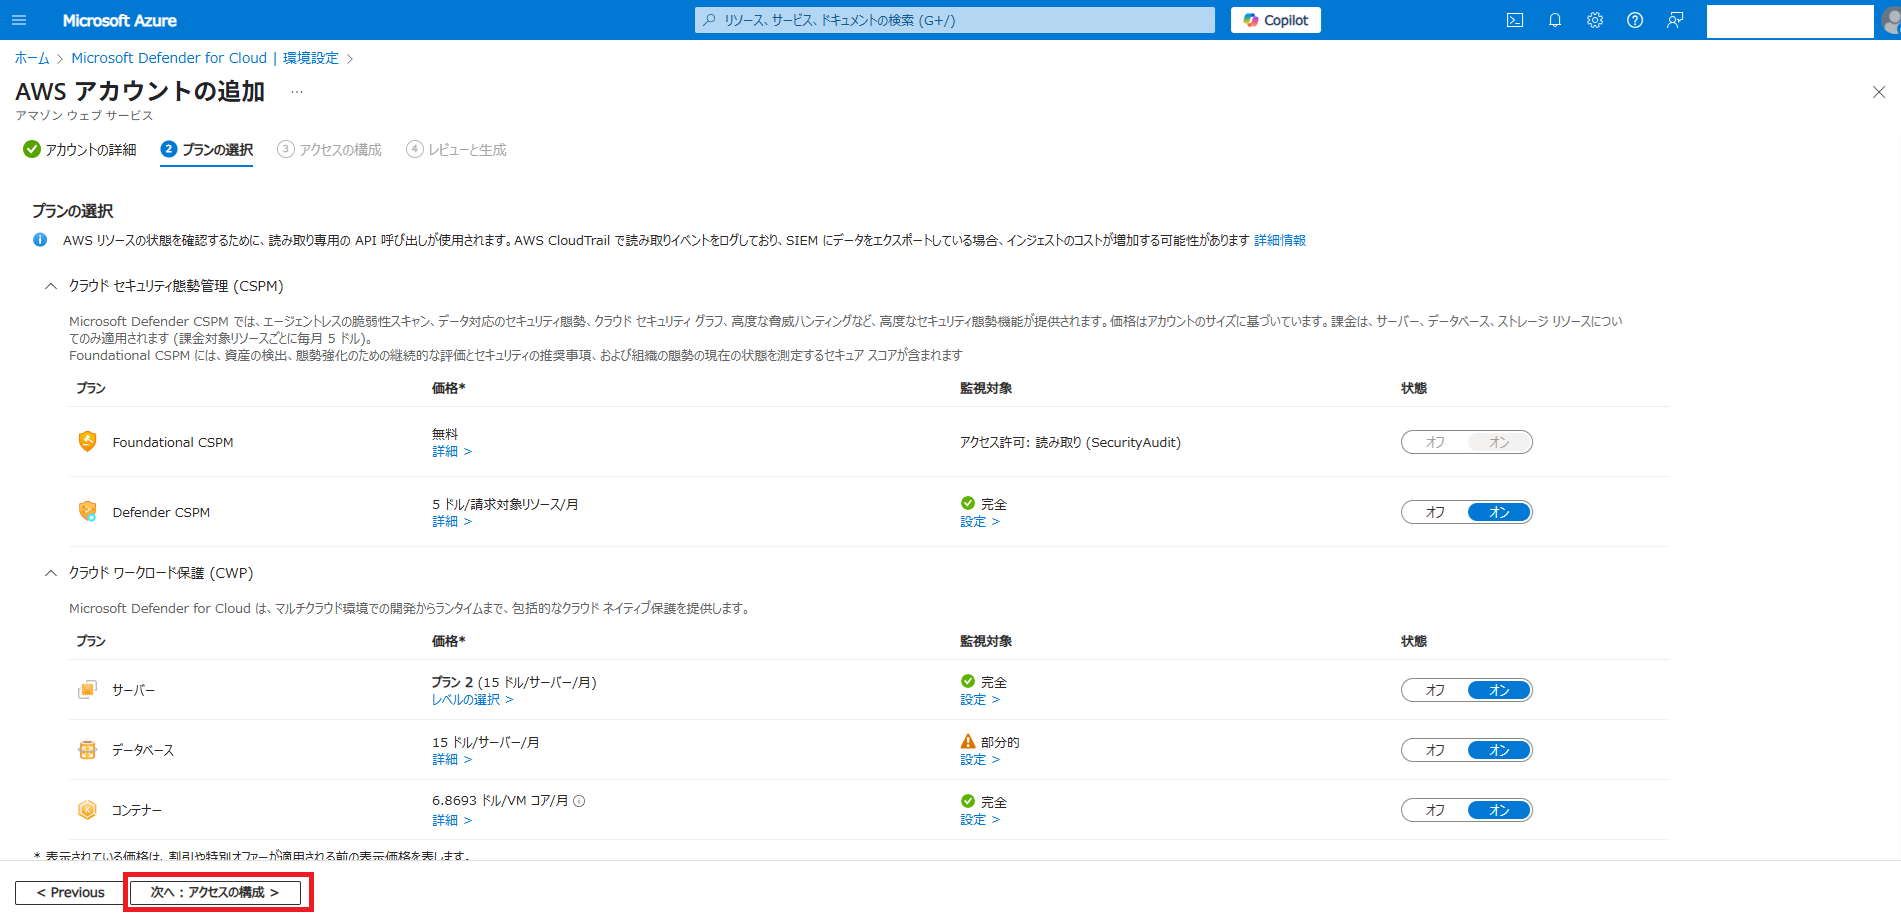Viewport: 1901px width, 916px height.
Task: Click the Microsoft Azure logo text
Action: pos(119,20)
